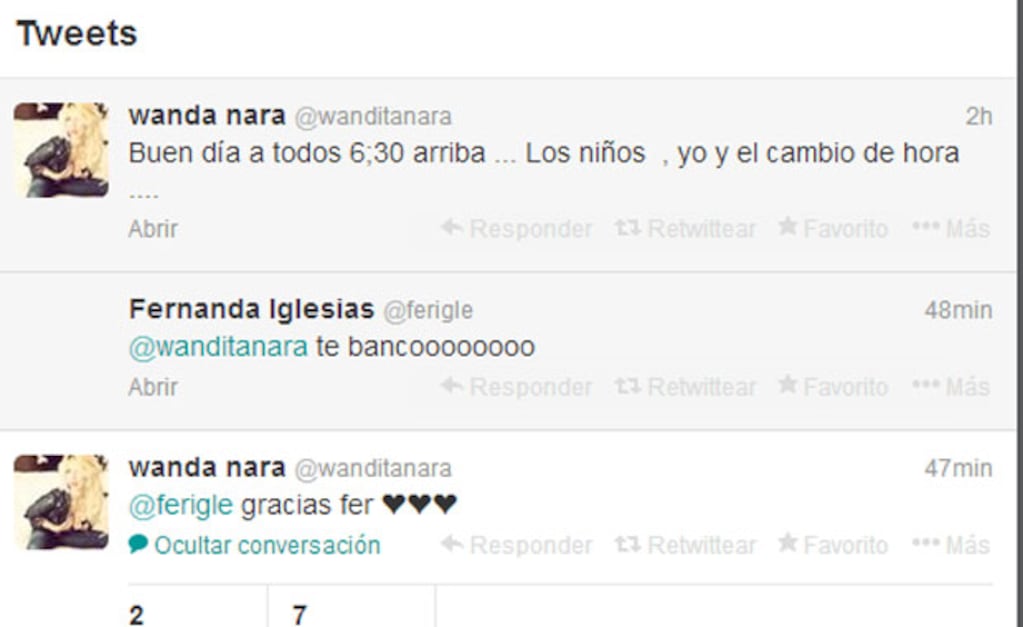Favorite the 'gracias fer' tweet
Screen dimensions: 1023x627
point(833,545)
